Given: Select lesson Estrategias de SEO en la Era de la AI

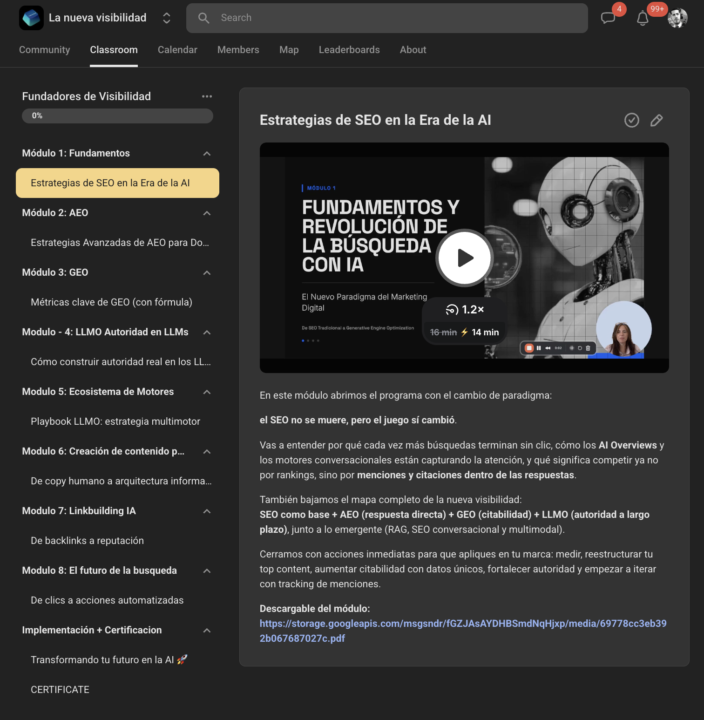Looking at the screenshot, I should coord(118,183).
